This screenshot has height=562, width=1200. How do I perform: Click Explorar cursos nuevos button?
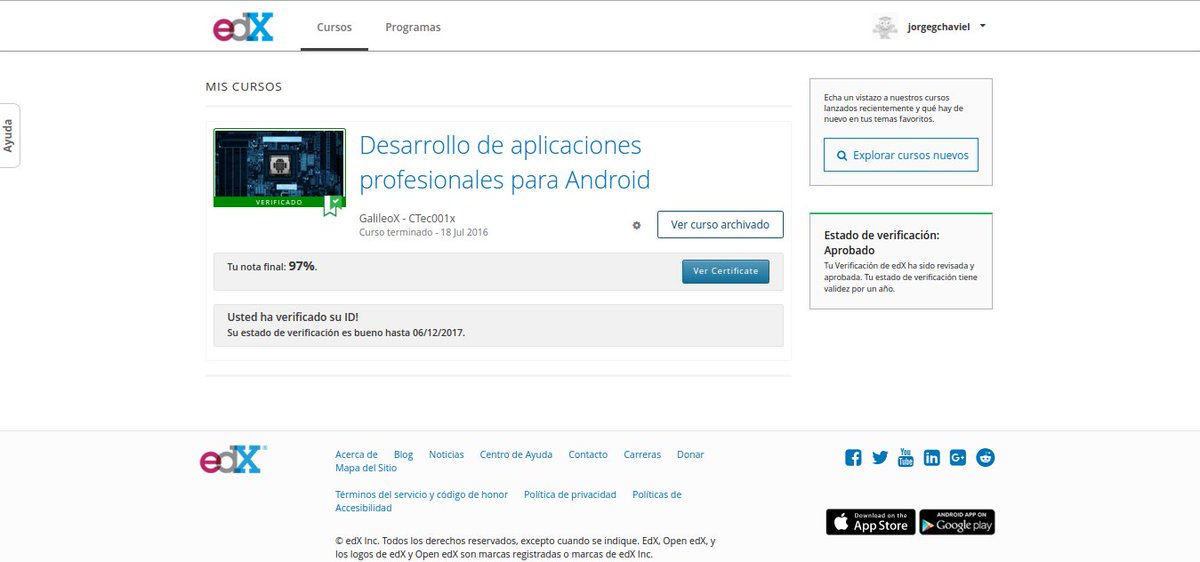(901, 156)
